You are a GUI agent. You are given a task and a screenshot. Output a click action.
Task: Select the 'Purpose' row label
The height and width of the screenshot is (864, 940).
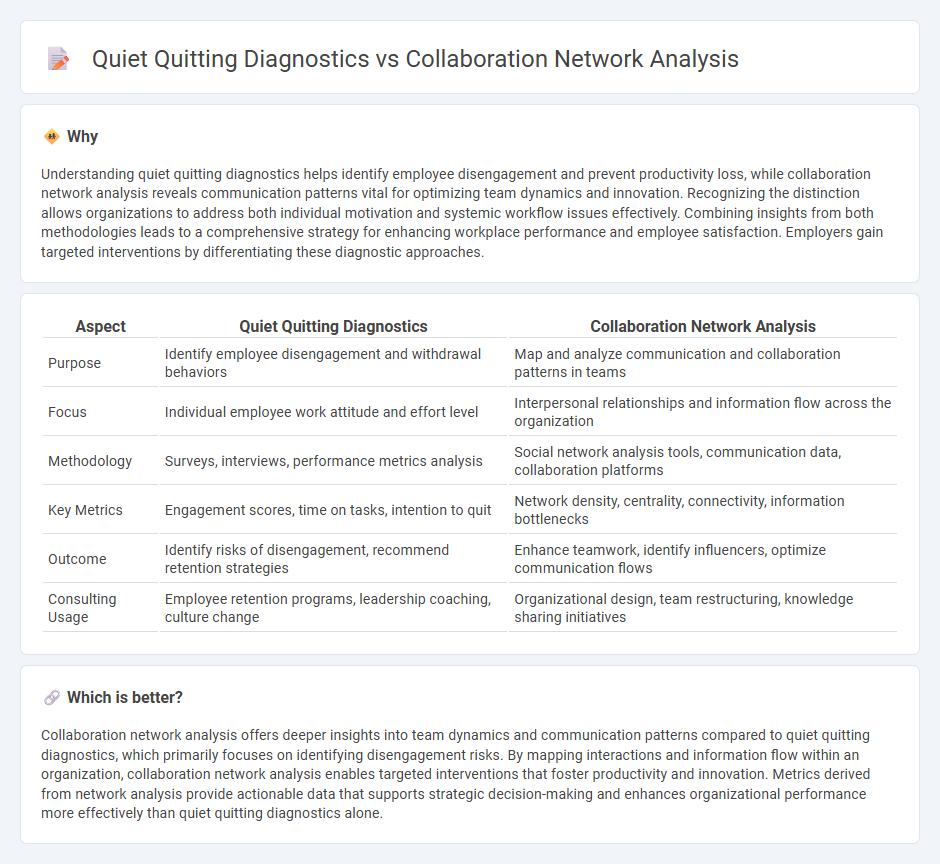(x=74, y=363)
